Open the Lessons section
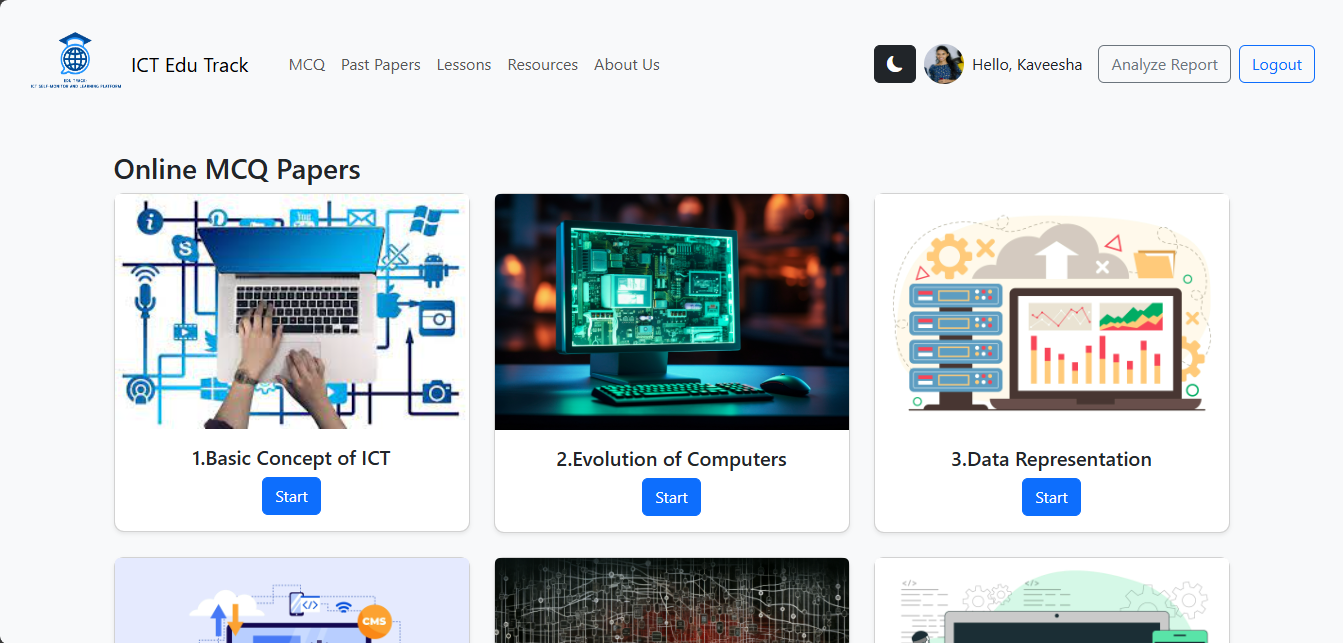Image resolution: width=1343 pixels, height=643 pixels. pos(464,65)
